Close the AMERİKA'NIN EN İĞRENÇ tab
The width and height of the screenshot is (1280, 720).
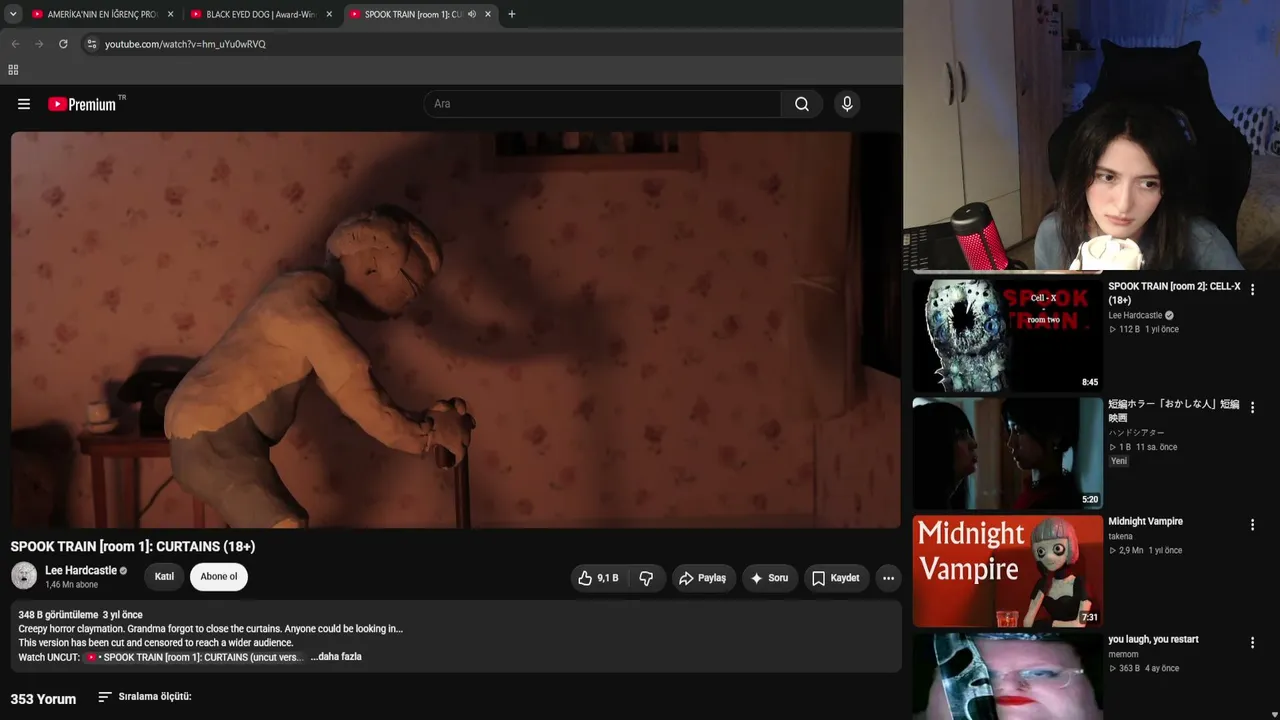(x=171, y=14)
